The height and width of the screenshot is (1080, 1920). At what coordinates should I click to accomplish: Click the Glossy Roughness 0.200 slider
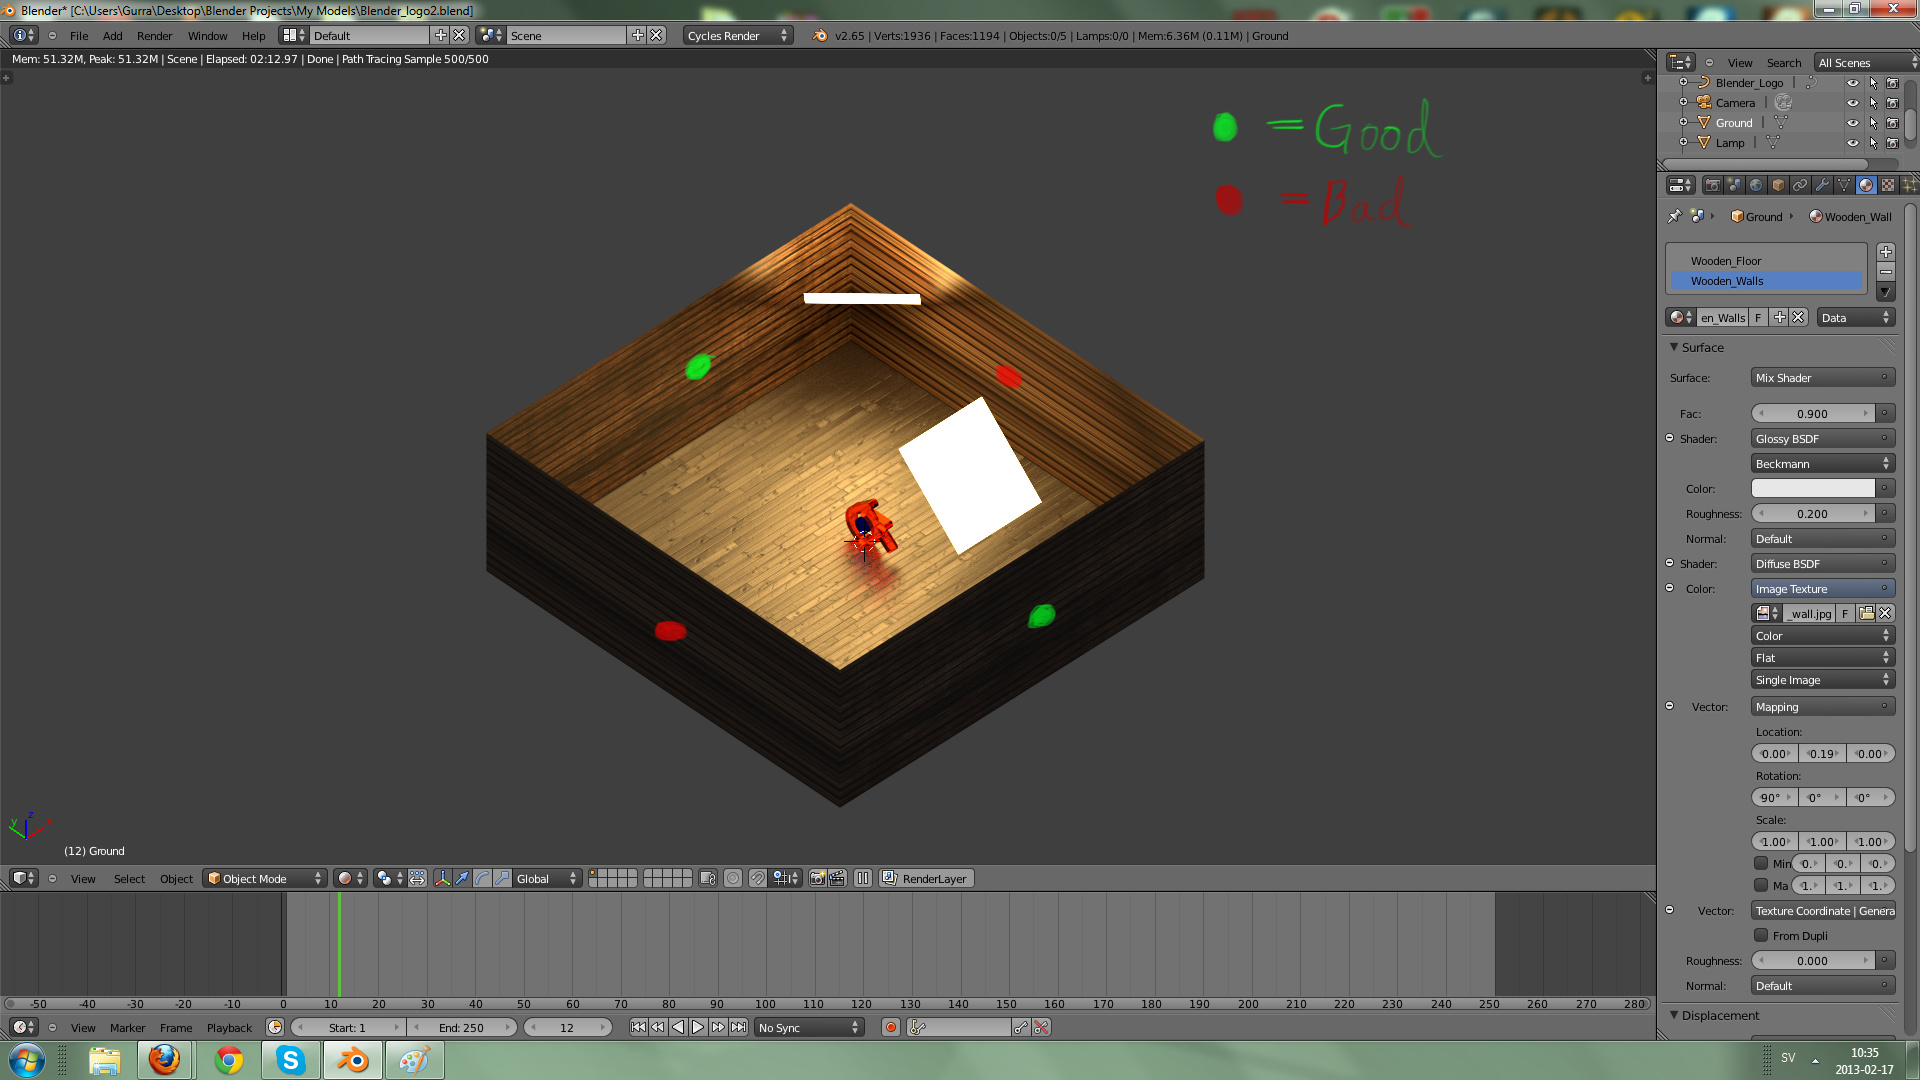tap(1813, 513)
